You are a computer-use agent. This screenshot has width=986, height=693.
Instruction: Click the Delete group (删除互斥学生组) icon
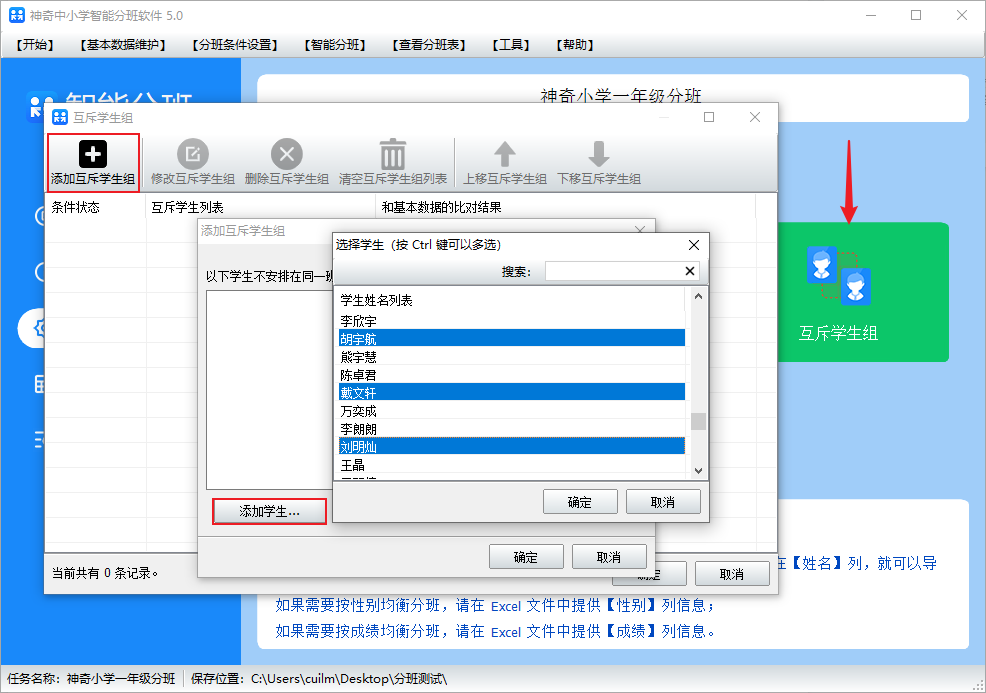[x=287, y=154]
